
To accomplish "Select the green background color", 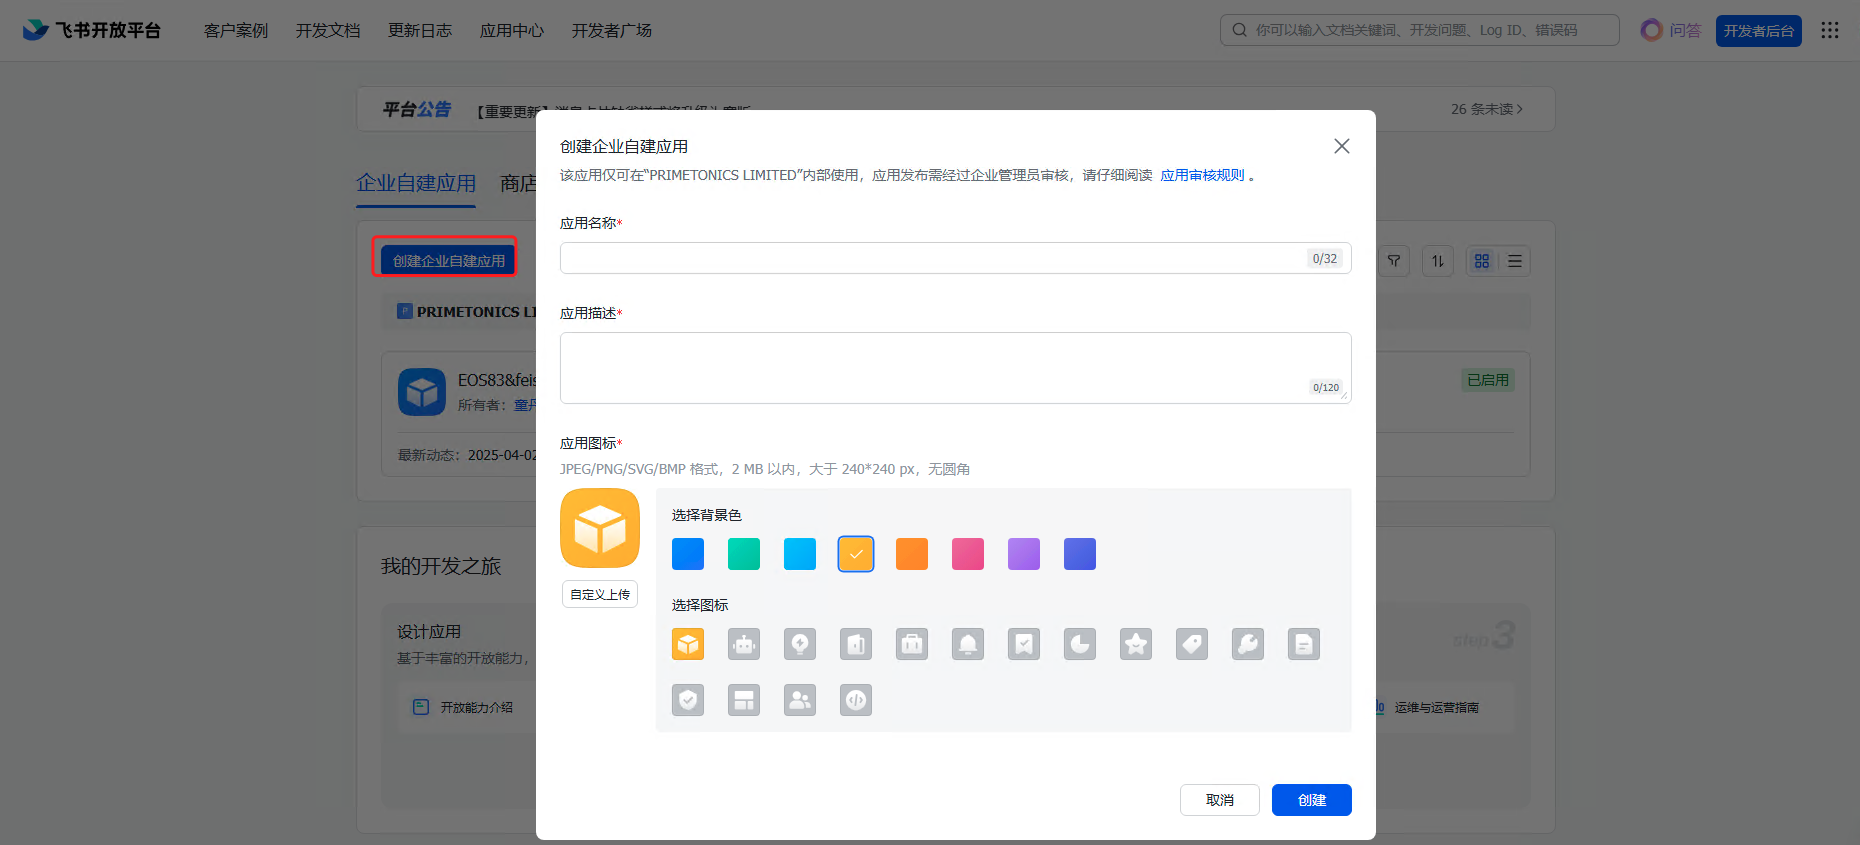I will (x=744, y=554).
